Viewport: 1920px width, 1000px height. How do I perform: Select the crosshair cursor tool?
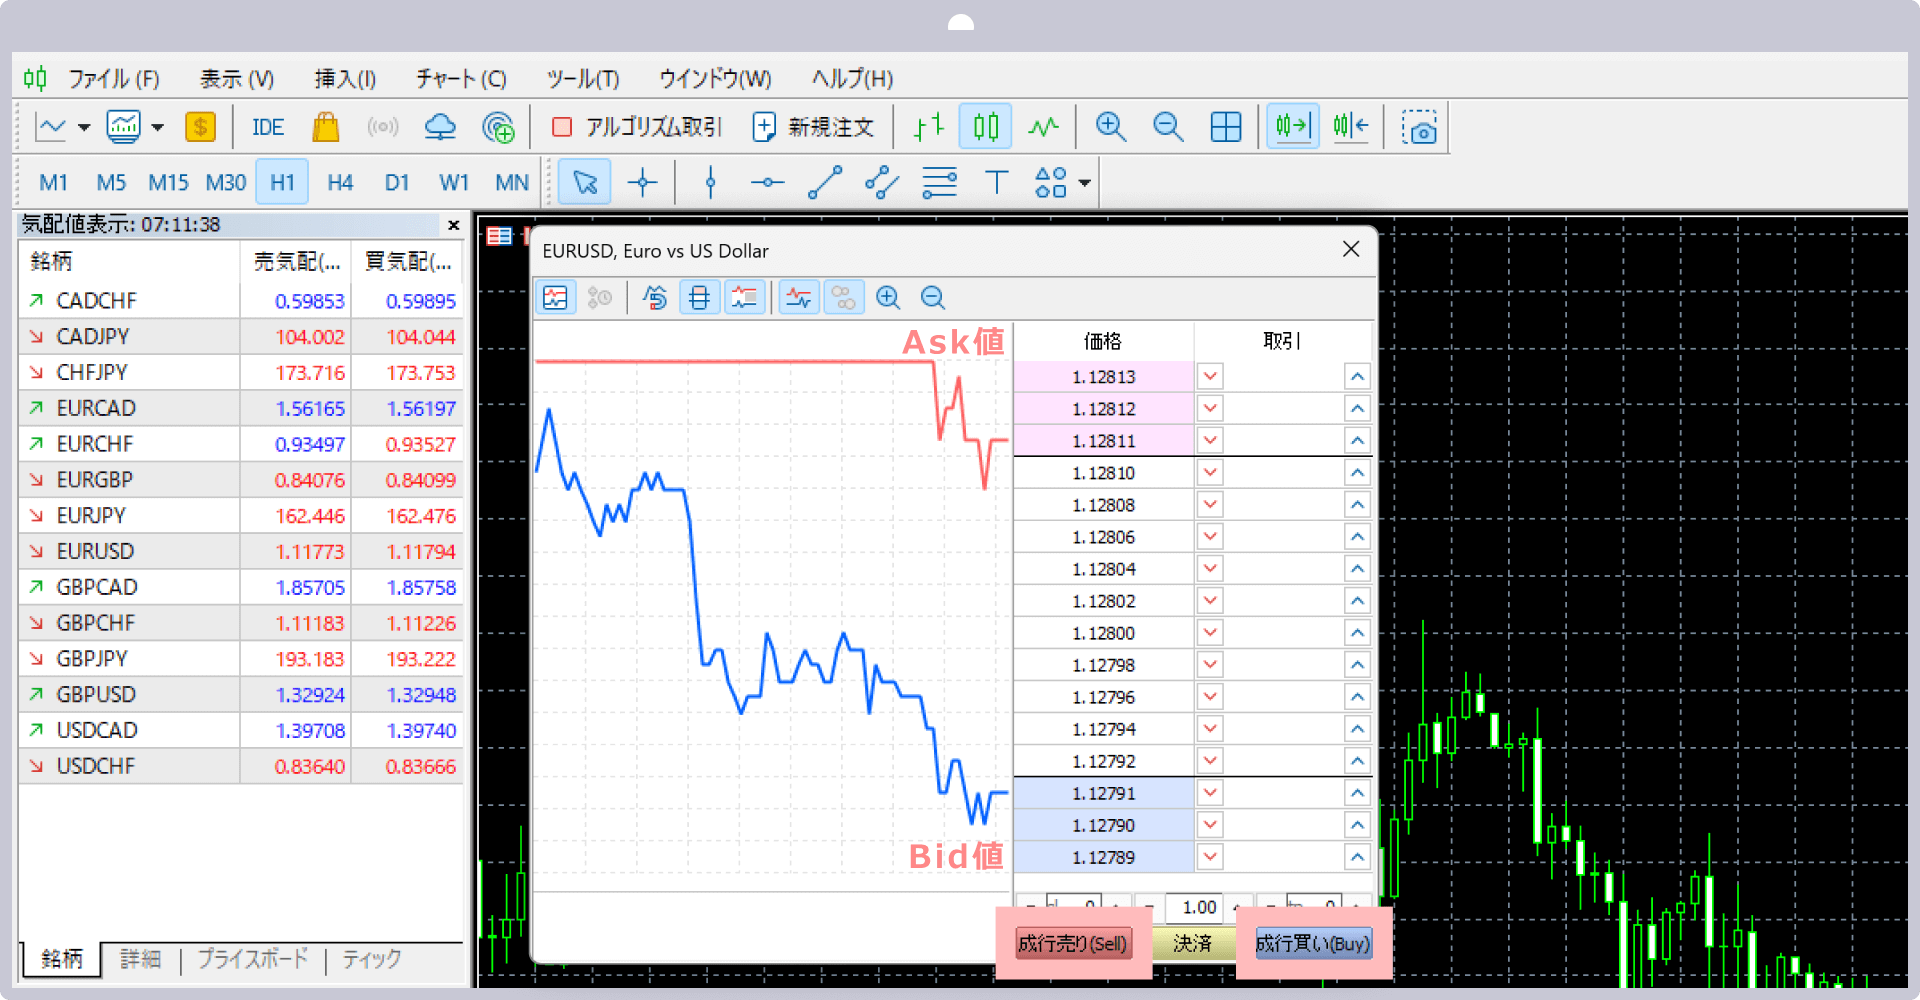(642, 183)
